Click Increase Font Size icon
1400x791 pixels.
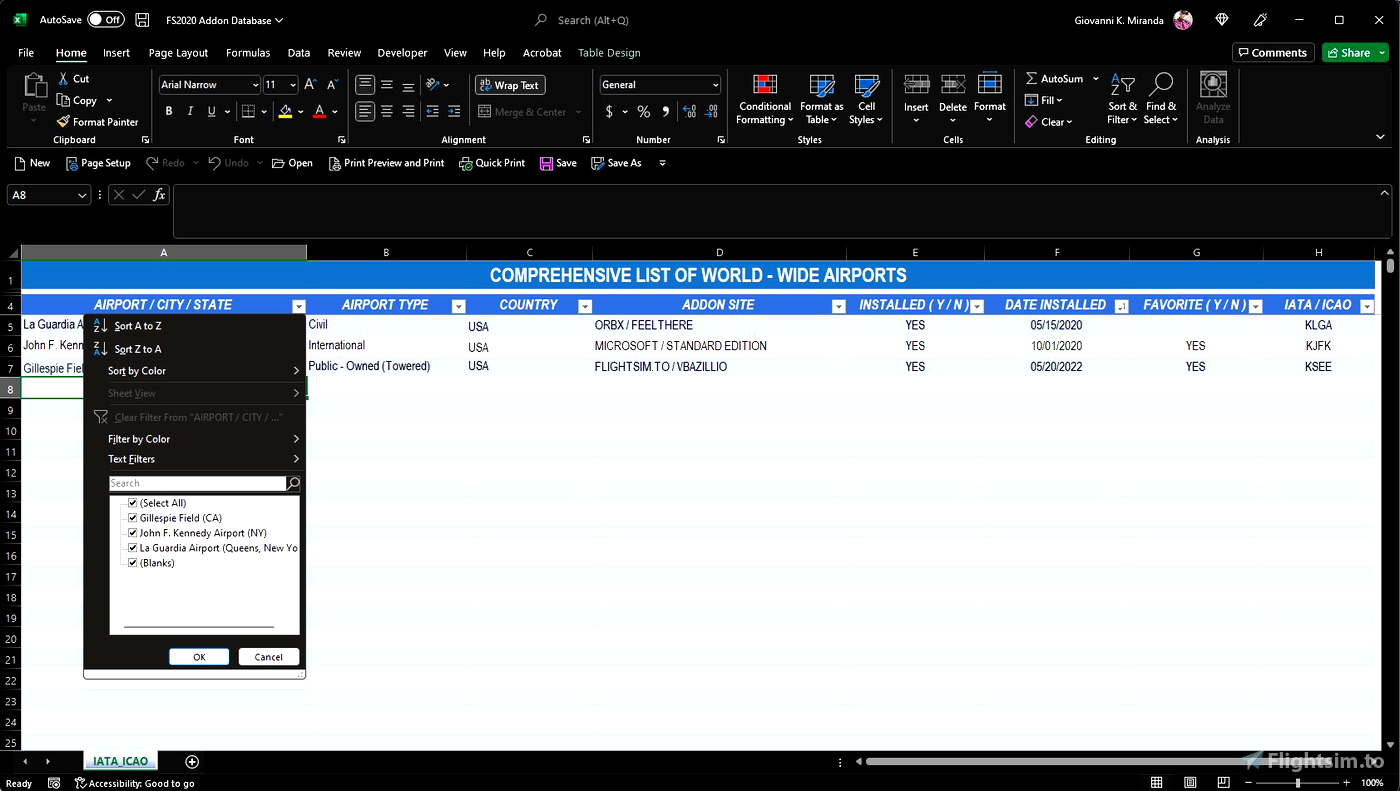(x=310, y=85)
